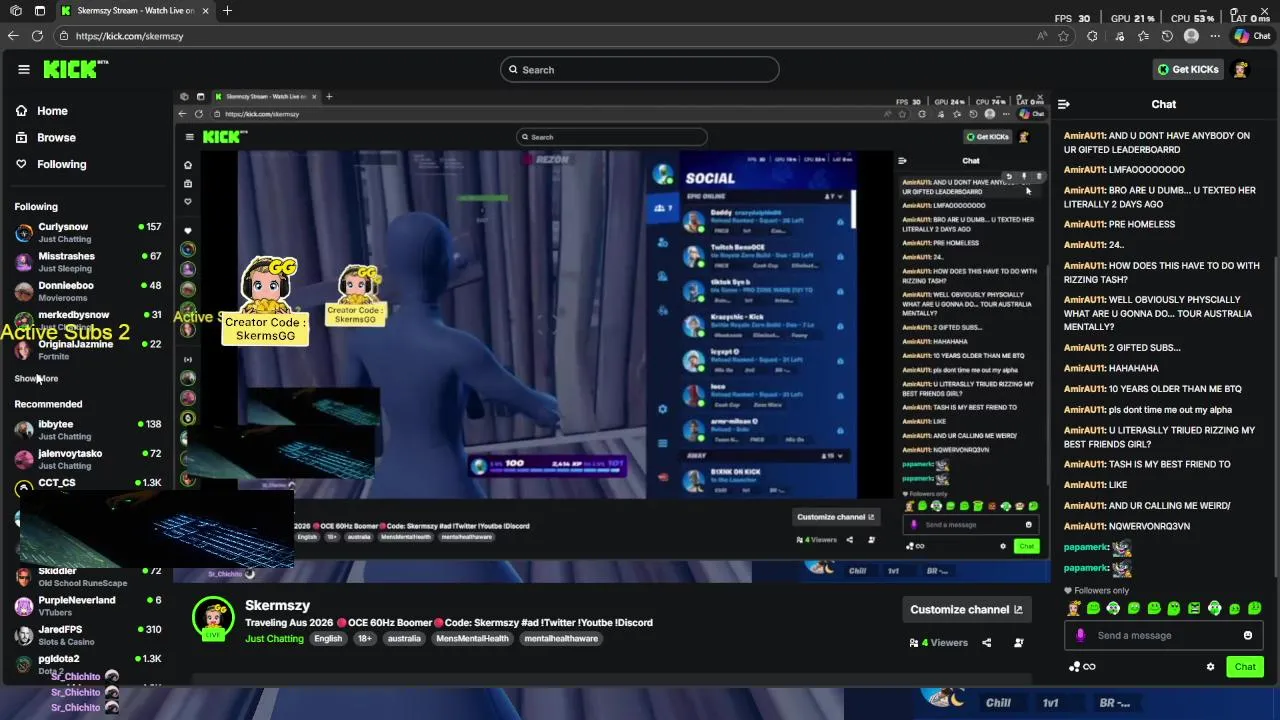Click merkedbysnow followed channel
This screenshot has height=720, width=1280.
coord(88,320)
